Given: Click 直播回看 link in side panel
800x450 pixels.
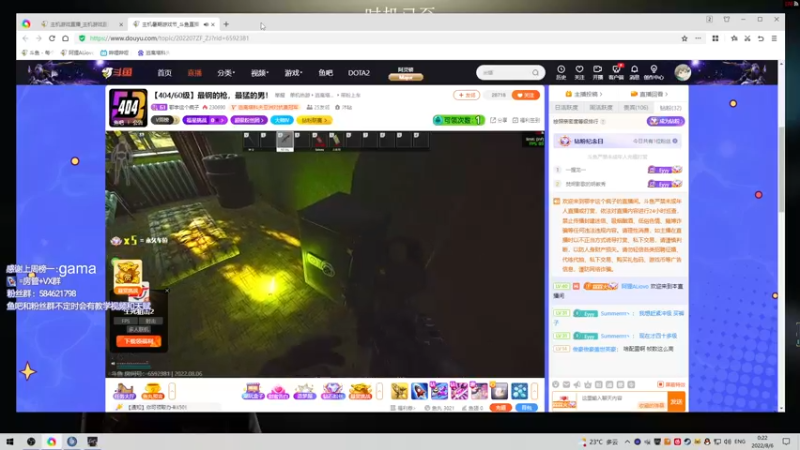Looking at the screenshot, I should tap(649, 94).
